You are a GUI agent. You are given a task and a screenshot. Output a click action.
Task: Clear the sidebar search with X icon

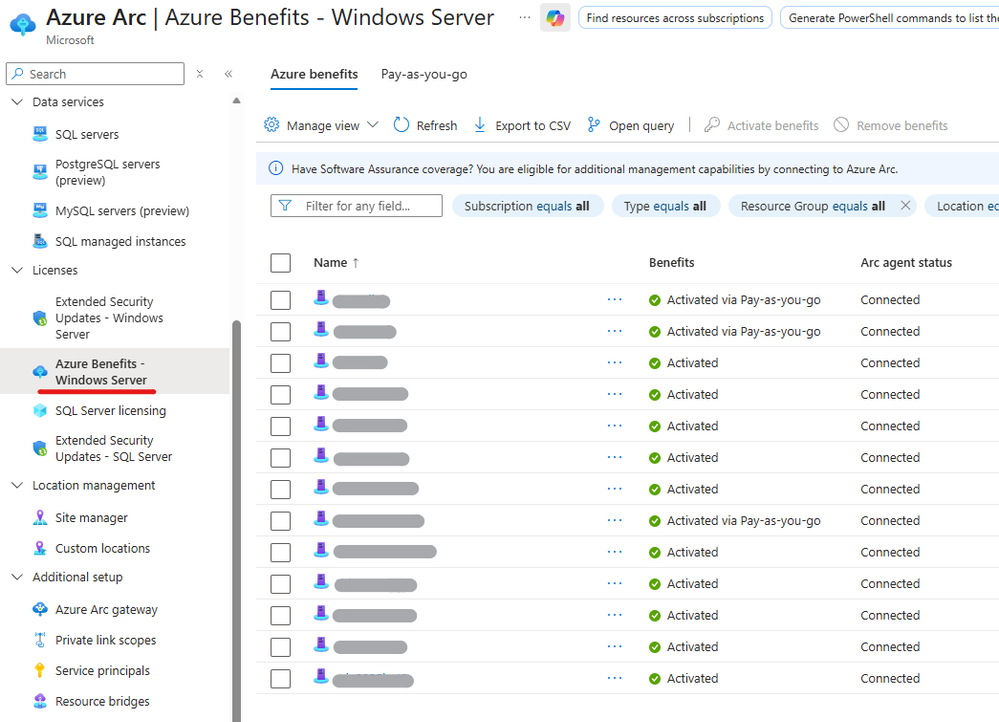(x=199, y=74)
